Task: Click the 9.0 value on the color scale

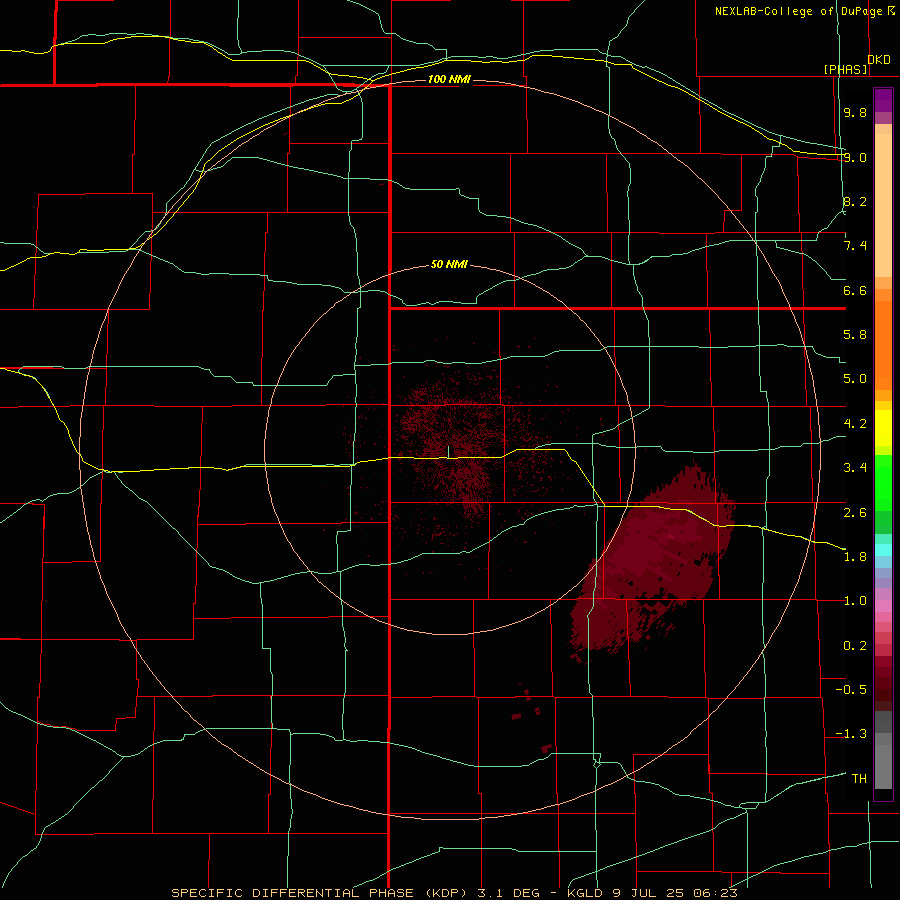Action: [x=855, y=157]
